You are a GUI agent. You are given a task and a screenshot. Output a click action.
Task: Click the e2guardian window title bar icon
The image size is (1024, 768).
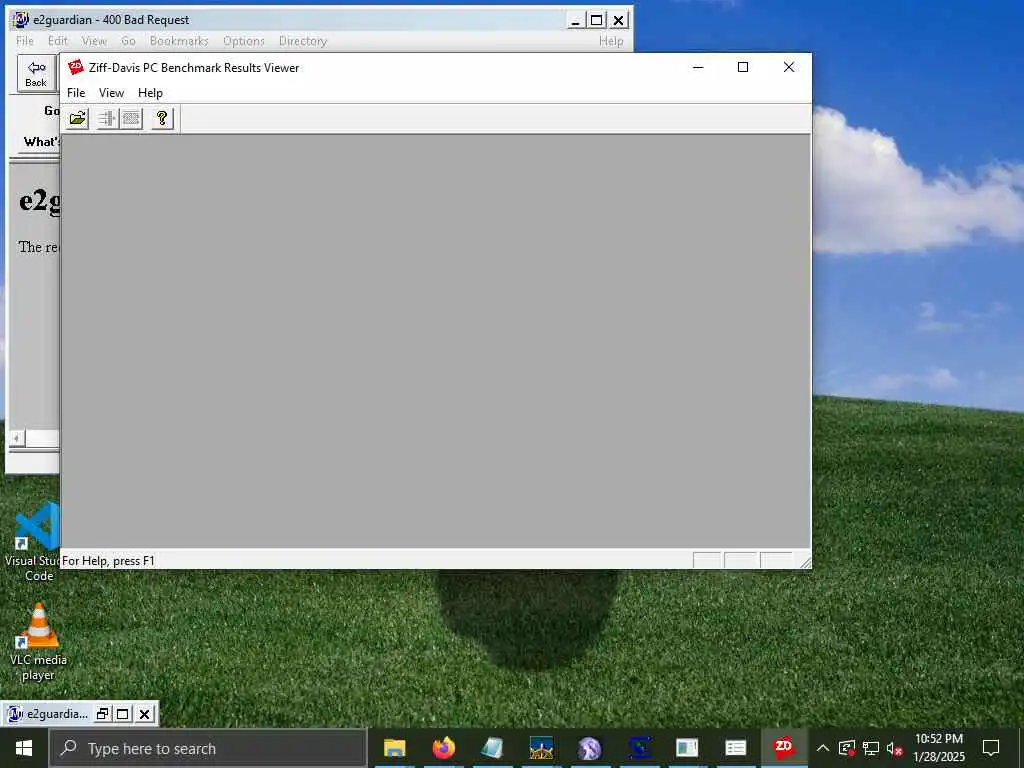click(x=21, y=20)
